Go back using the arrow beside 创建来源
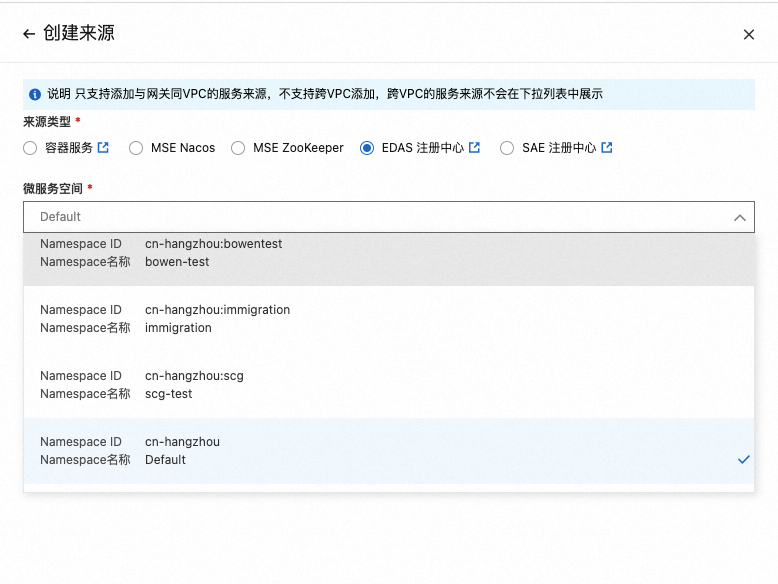Viewport: 778px width, 584px height. click(x=29, y=34)
